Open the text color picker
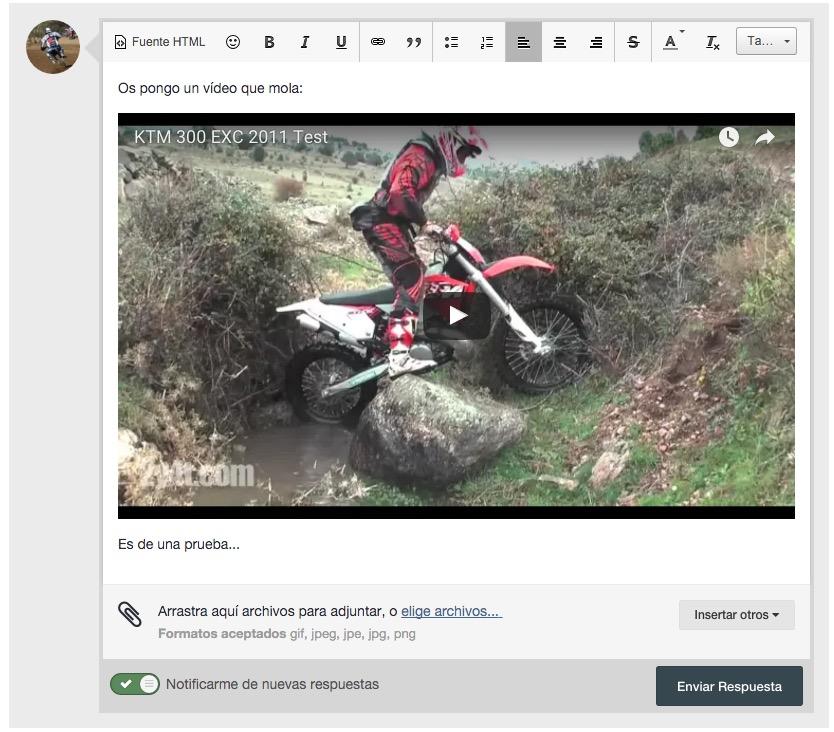The width and height of the screenshot is (834, 732). (x=671, y=42)
